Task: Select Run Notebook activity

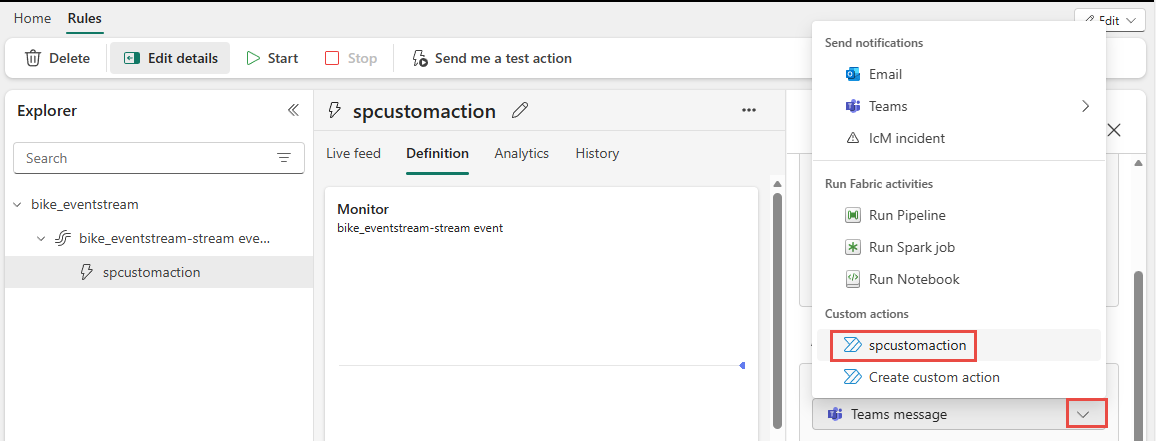Action: point(914,279)
